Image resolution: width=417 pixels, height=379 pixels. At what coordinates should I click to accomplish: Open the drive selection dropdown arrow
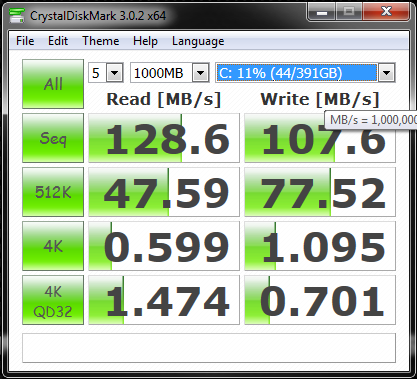point(386,73)
